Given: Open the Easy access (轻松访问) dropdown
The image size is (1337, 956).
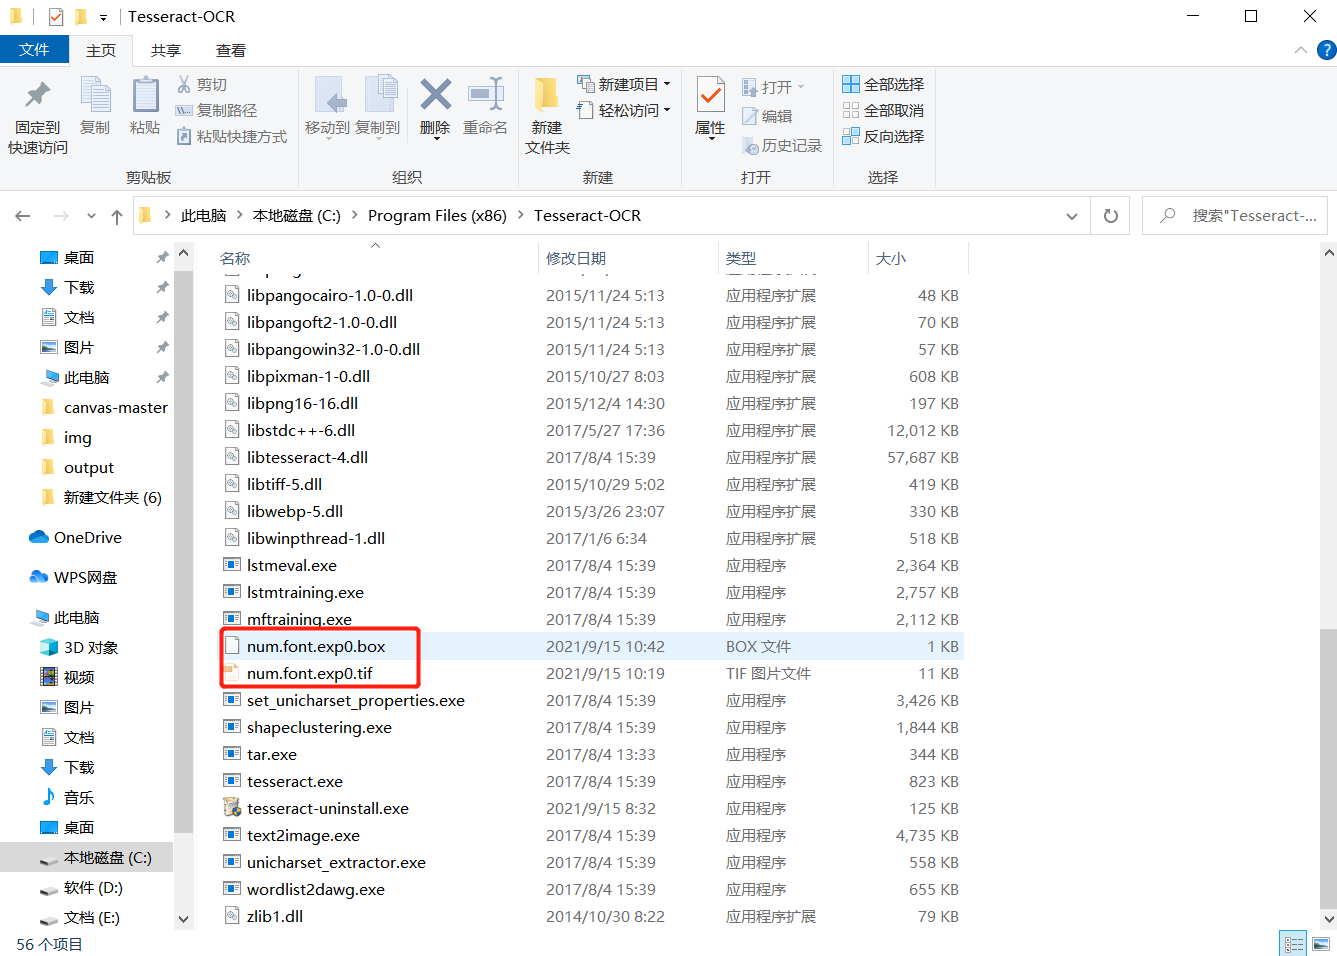Looking at the screenshot, I should (623, 110).
